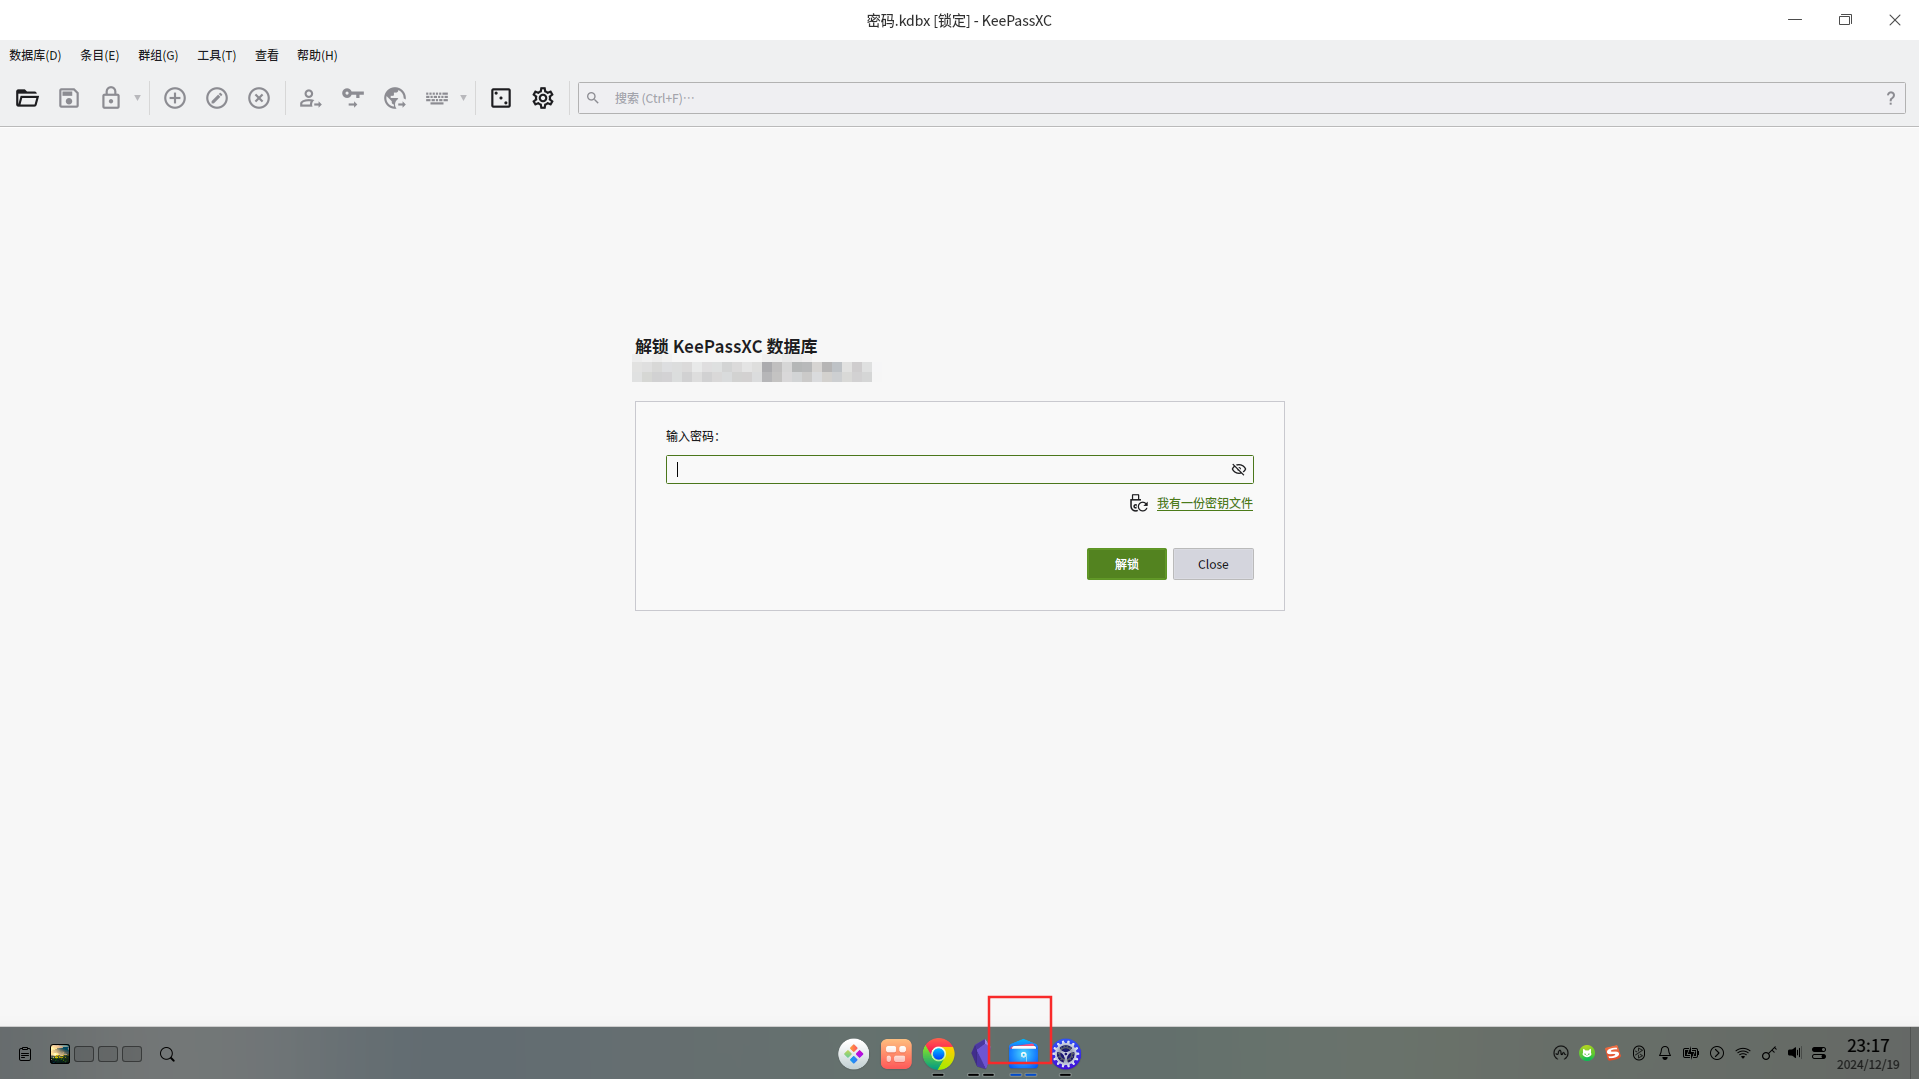Click the copy username icon
The height and width of the screenshot is (1079, 1919).
click(311, 98)
